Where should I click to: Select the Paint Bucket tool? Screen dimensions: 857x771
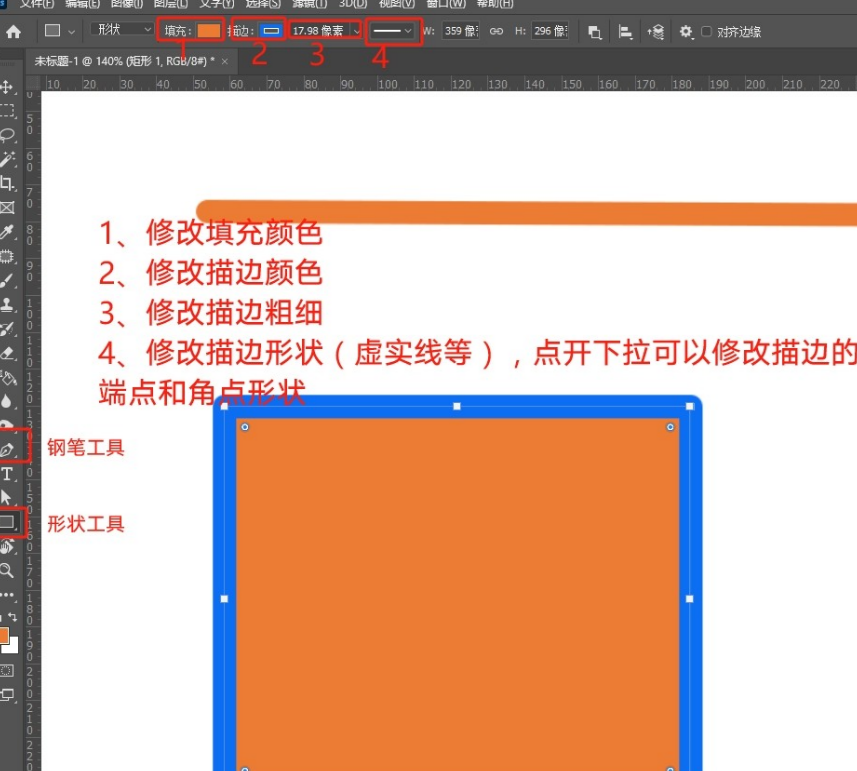pos(7,378)
